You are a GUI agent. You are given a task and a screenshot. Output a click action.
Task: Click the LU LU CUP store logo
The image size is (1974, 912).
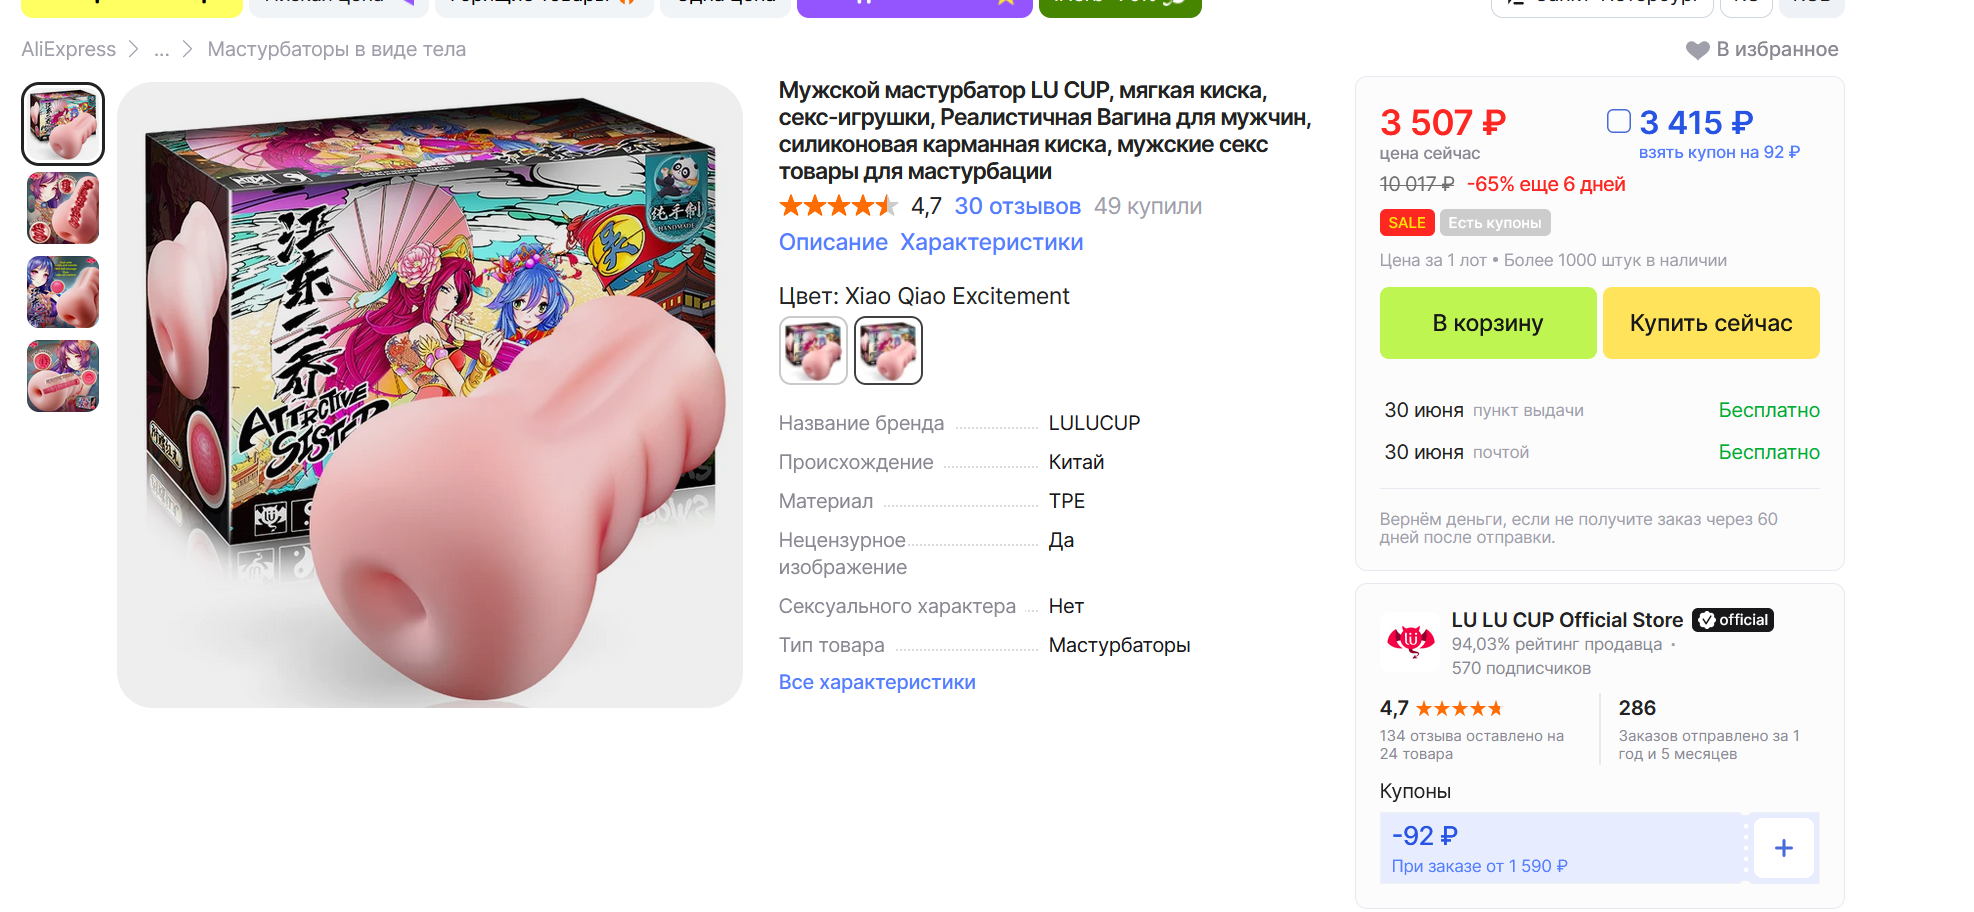point(1411,638)
